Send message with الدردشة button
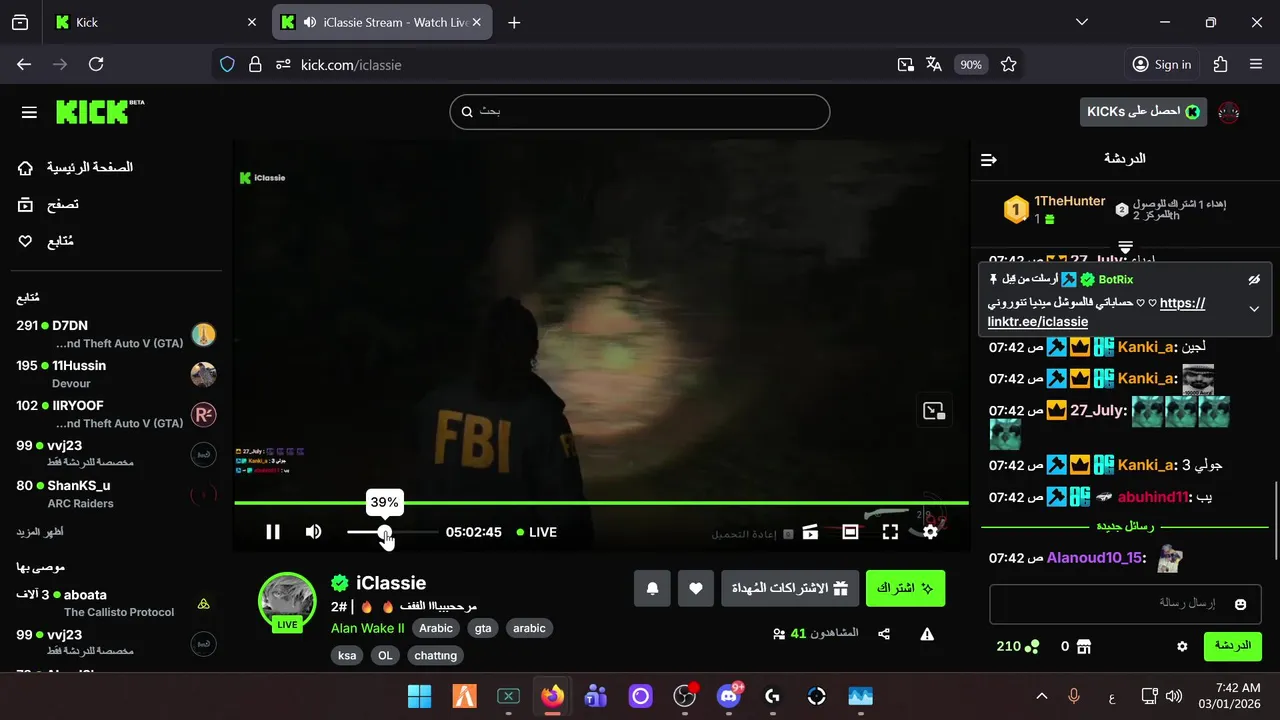 click(1232, 646)
